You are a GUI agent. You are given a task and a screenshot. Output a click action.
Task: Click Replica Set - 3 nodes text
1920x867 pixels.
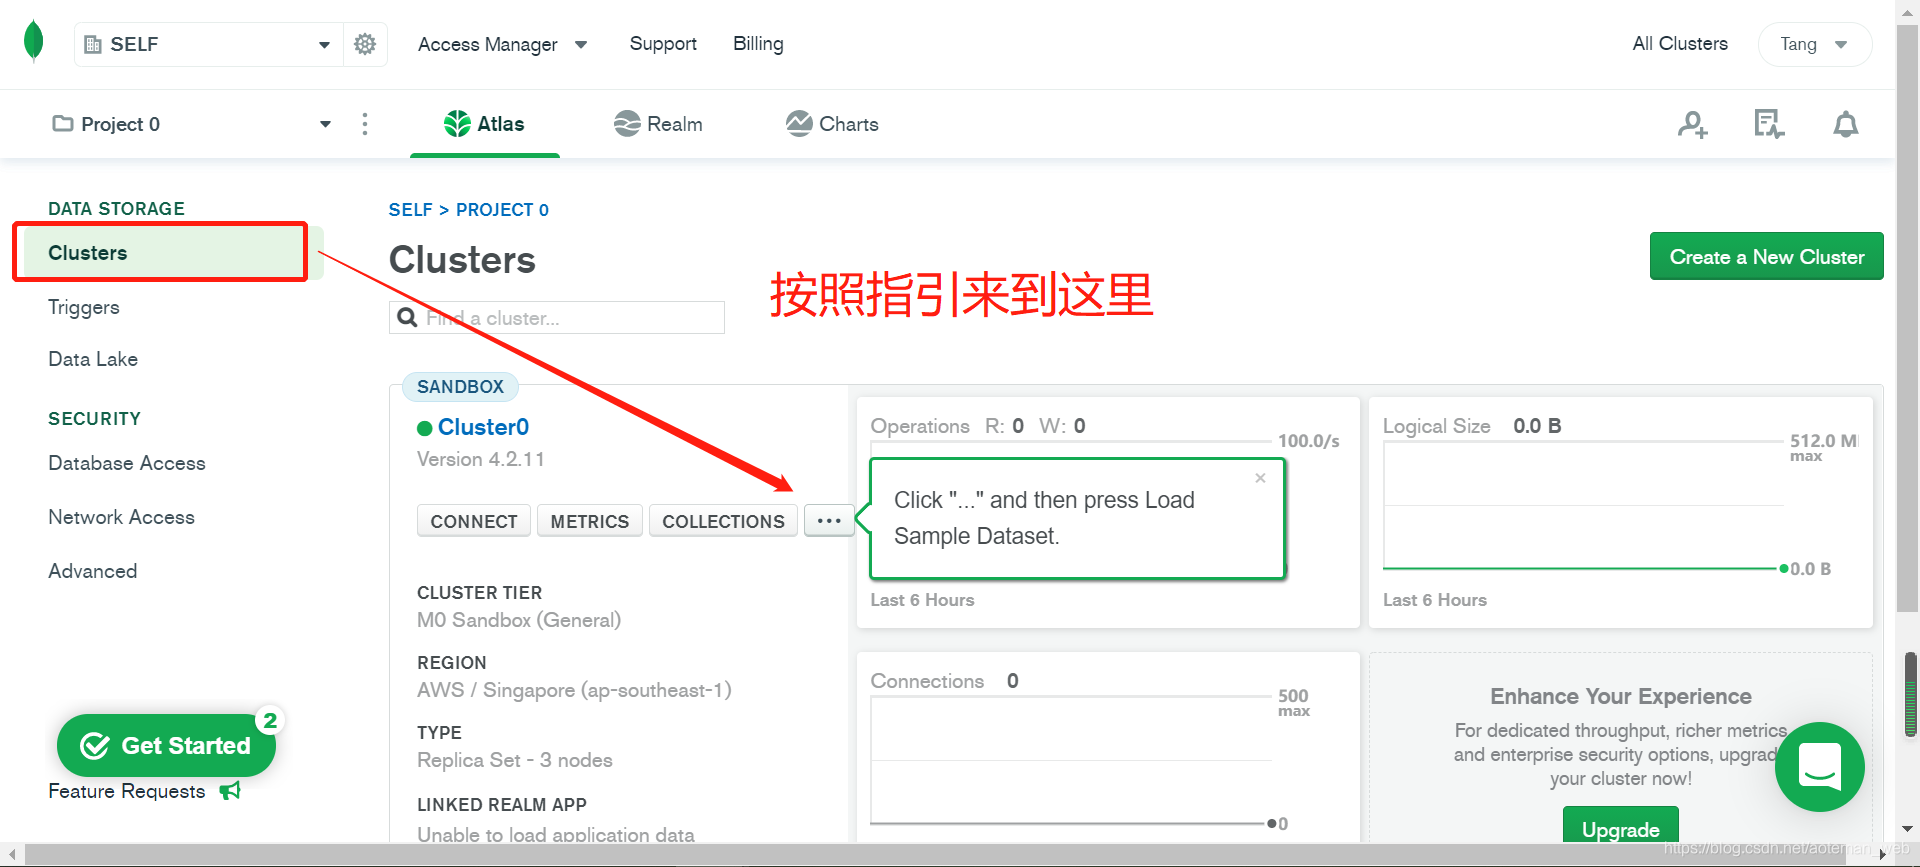(x=515, y=760)
